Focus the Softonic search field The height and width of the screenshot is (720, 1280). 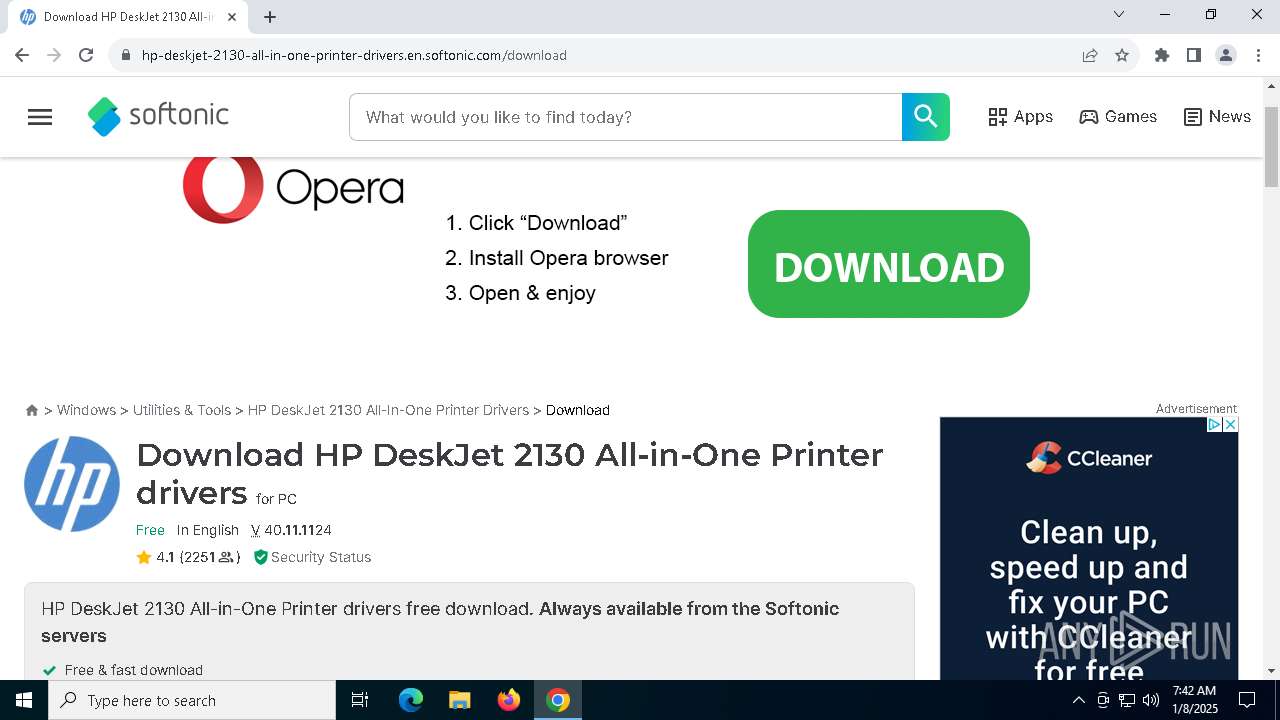click(x=625, y=117)
